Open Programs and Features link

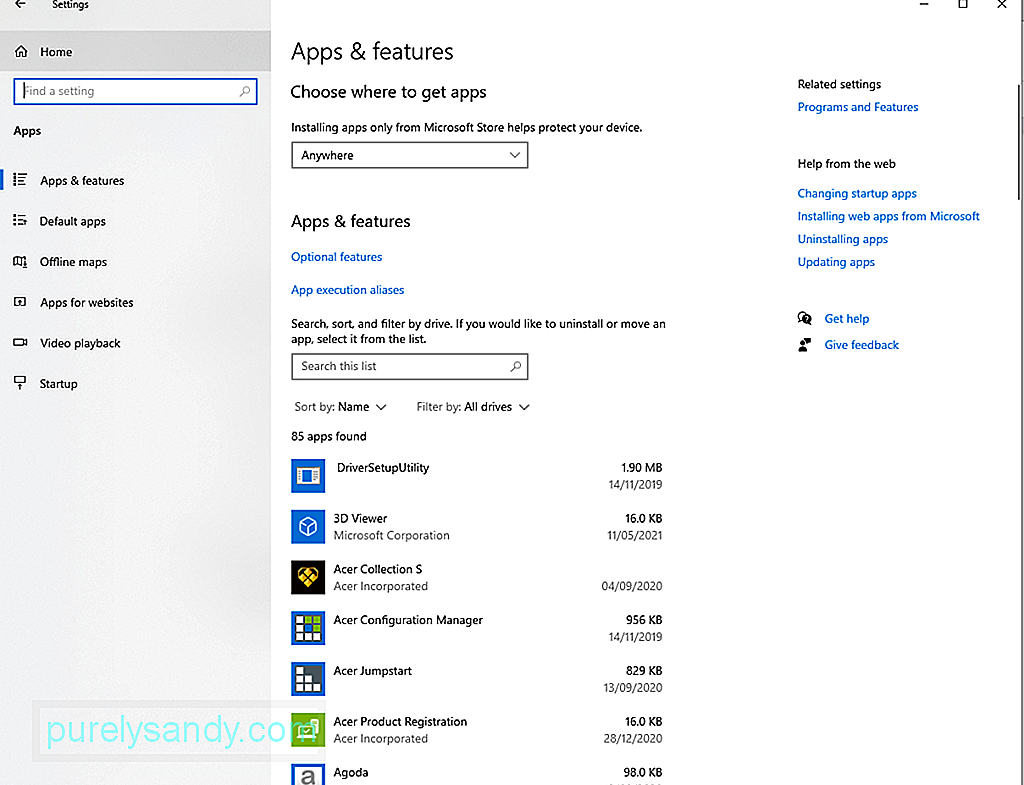click(857, 107)
